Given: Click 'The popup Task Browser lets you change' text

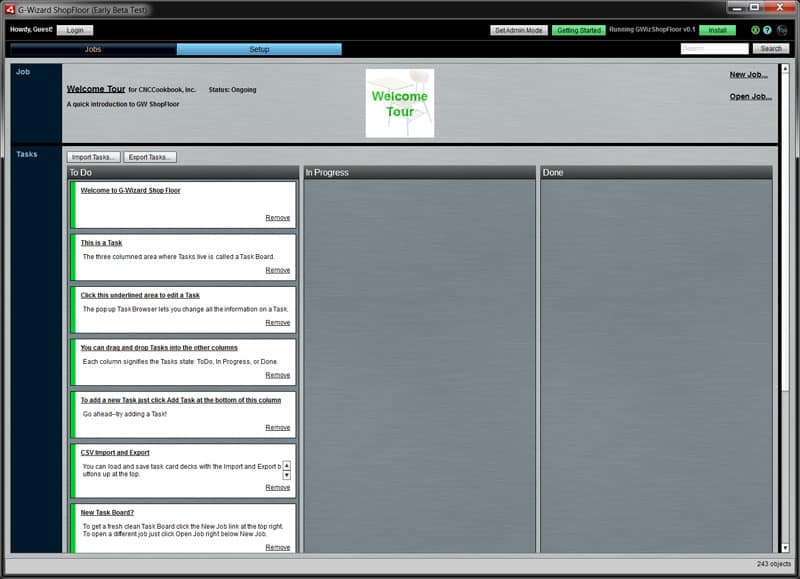Looking at the screenshot, I should click(186, 309).
